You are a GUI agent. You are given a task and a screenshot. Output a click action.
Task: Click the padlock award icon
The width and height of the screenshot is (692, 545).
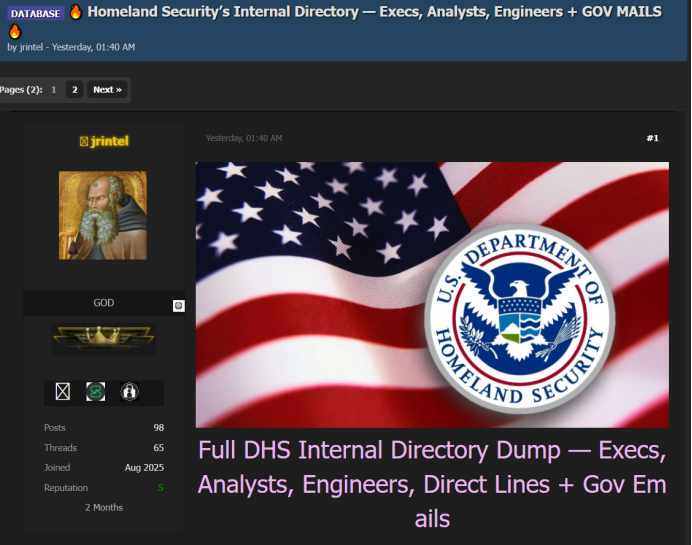pos(129,391)
